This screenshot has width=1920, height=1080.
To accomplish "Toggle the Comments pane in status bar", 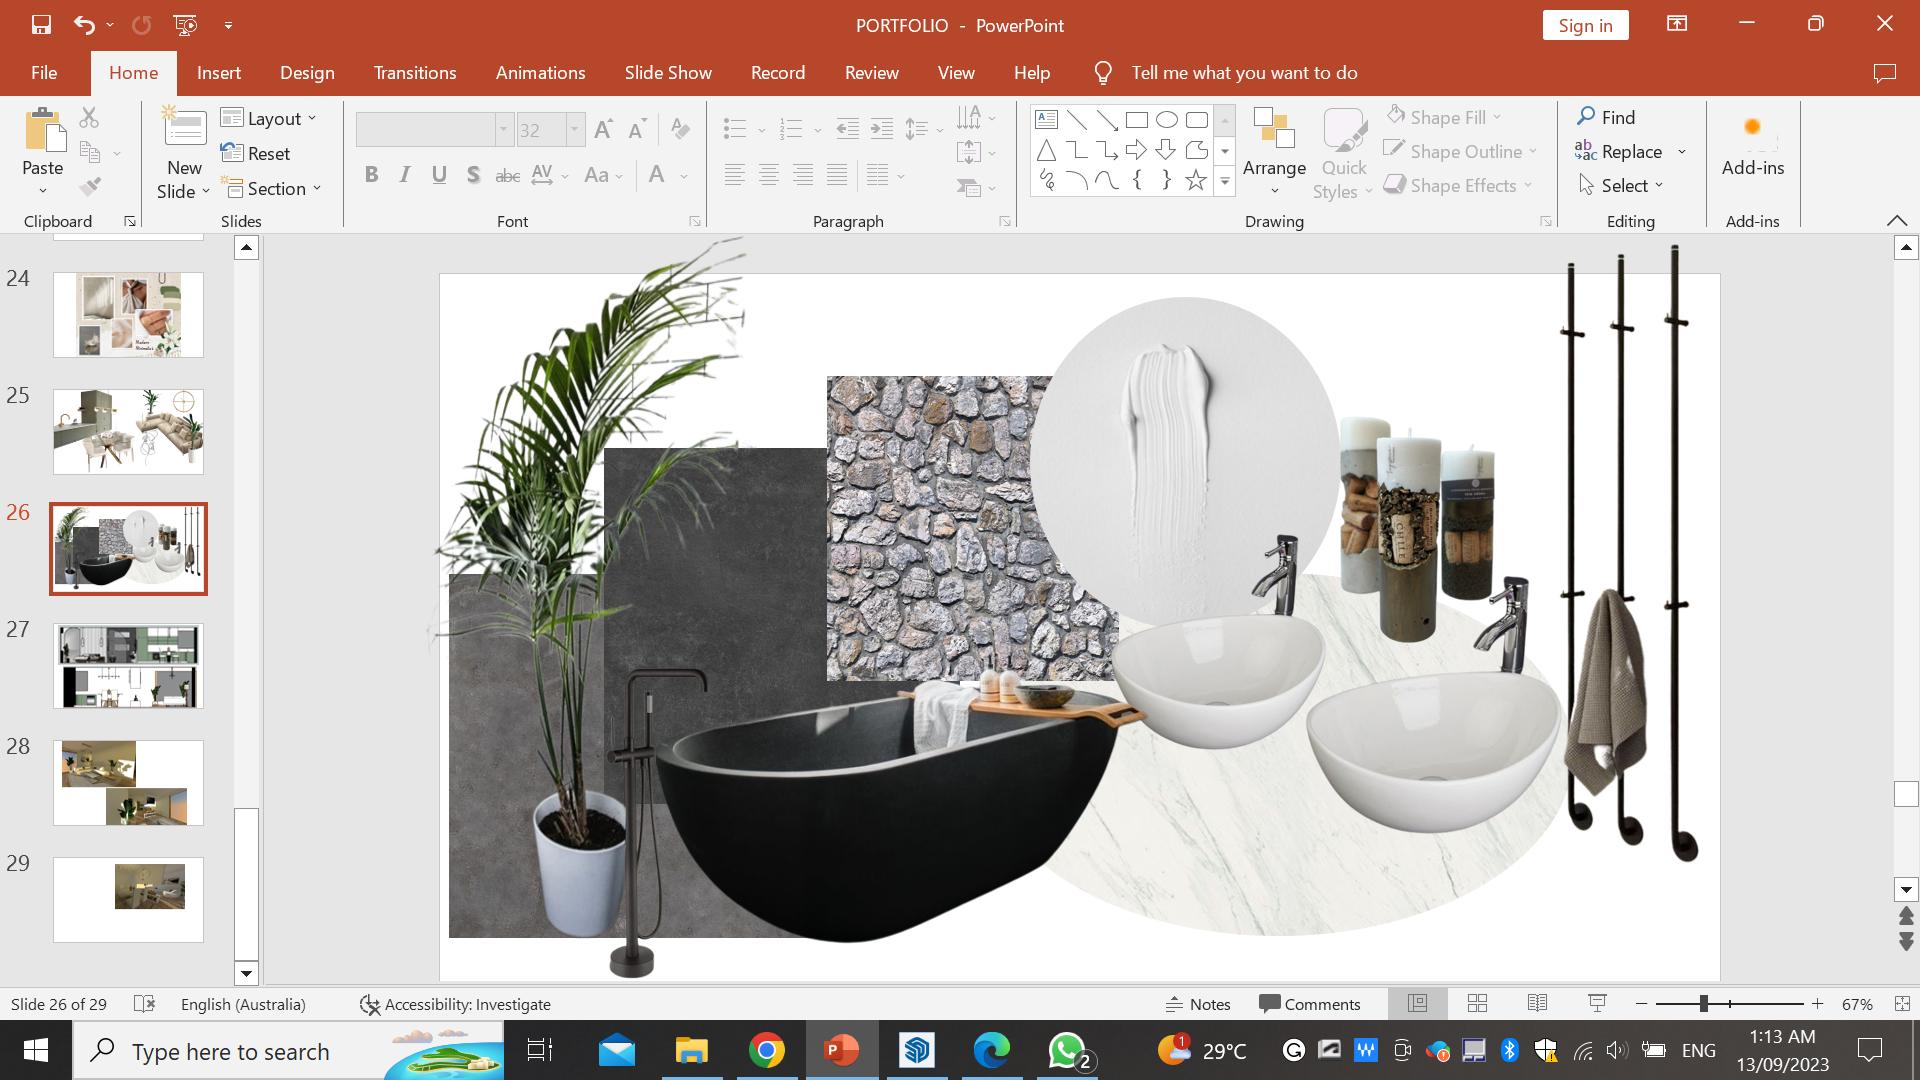I will (1310, 1004).
